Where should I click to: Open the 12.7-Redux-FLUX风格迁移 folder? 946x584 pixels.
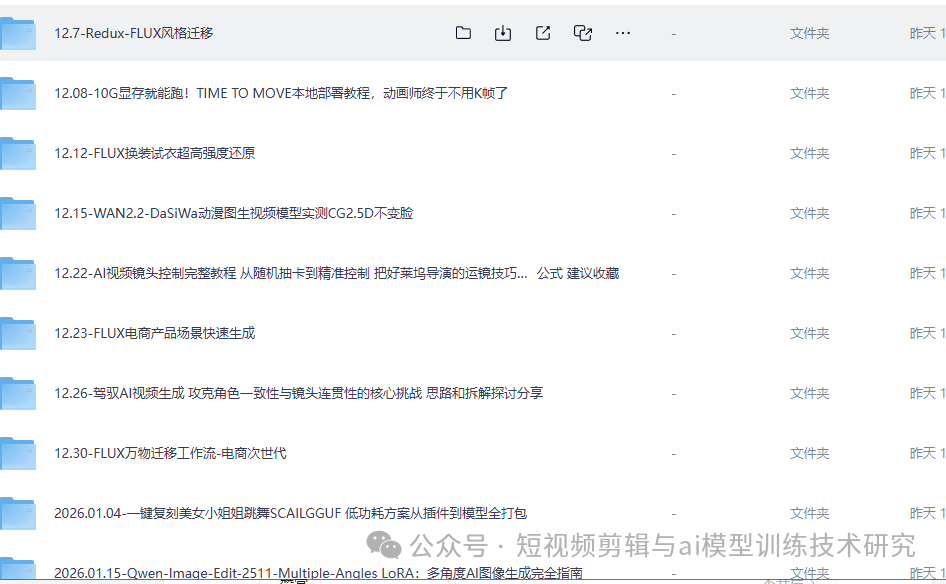(x=135, y=33)
